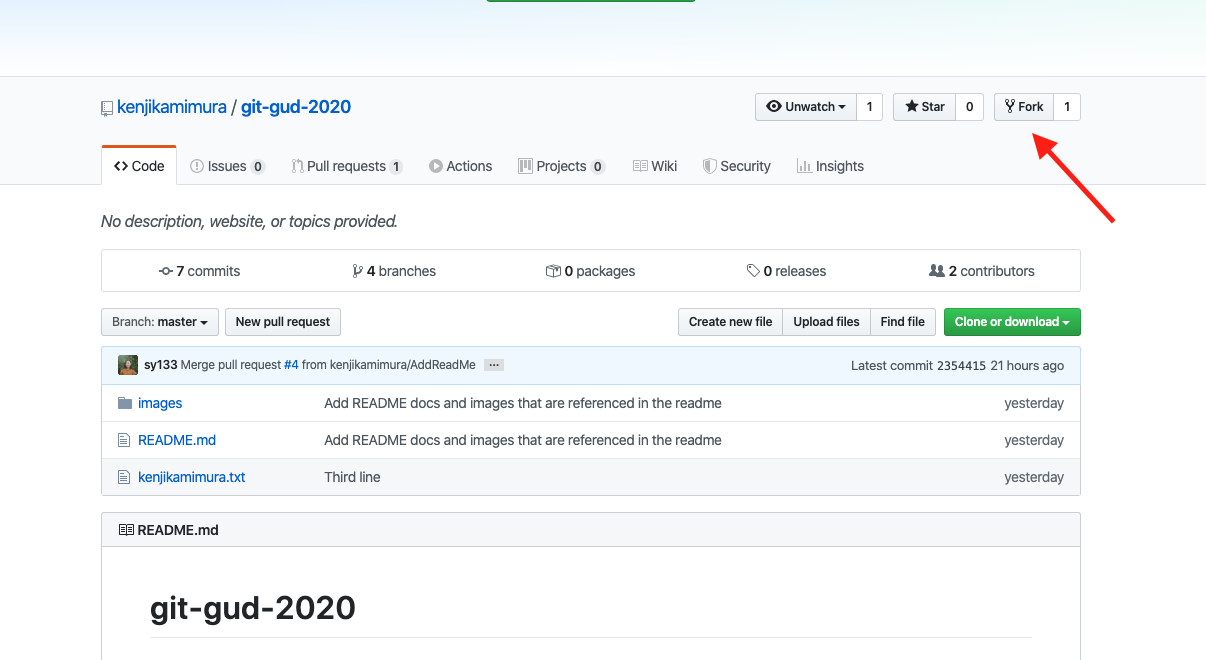
Task: Open pull request #4 link
Action: click(291, 365)
